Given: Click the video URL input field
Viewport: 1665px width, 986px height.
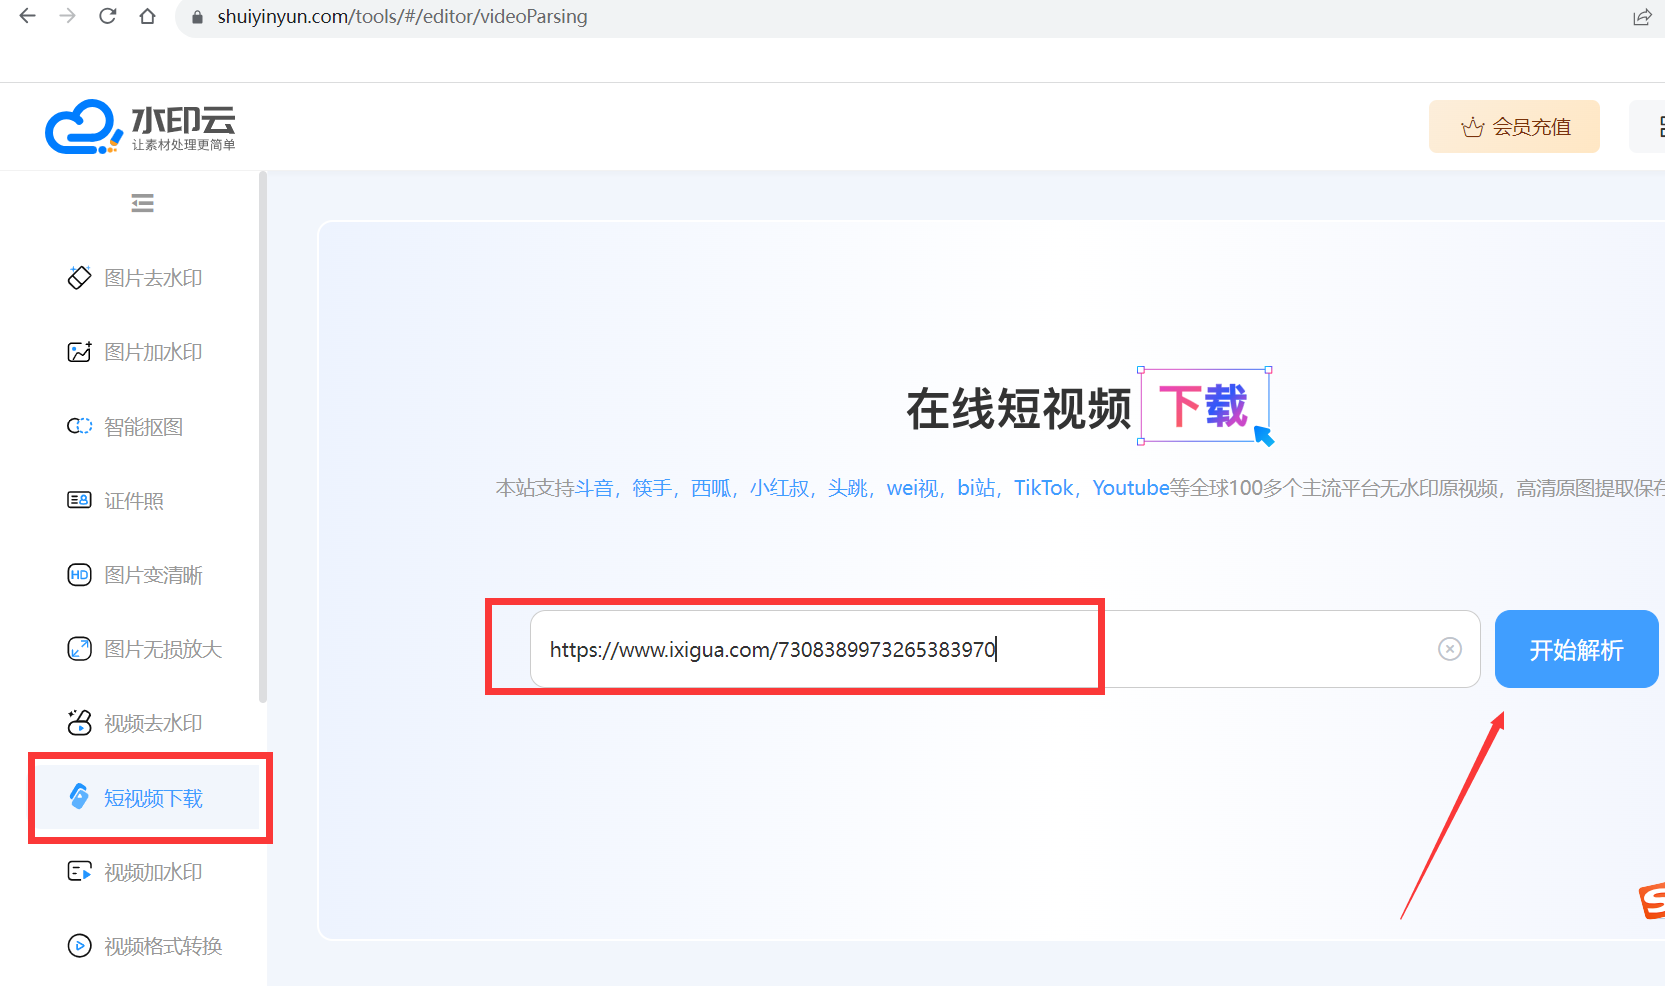Looking at the screenshot, I should [x=1005, y=649].
